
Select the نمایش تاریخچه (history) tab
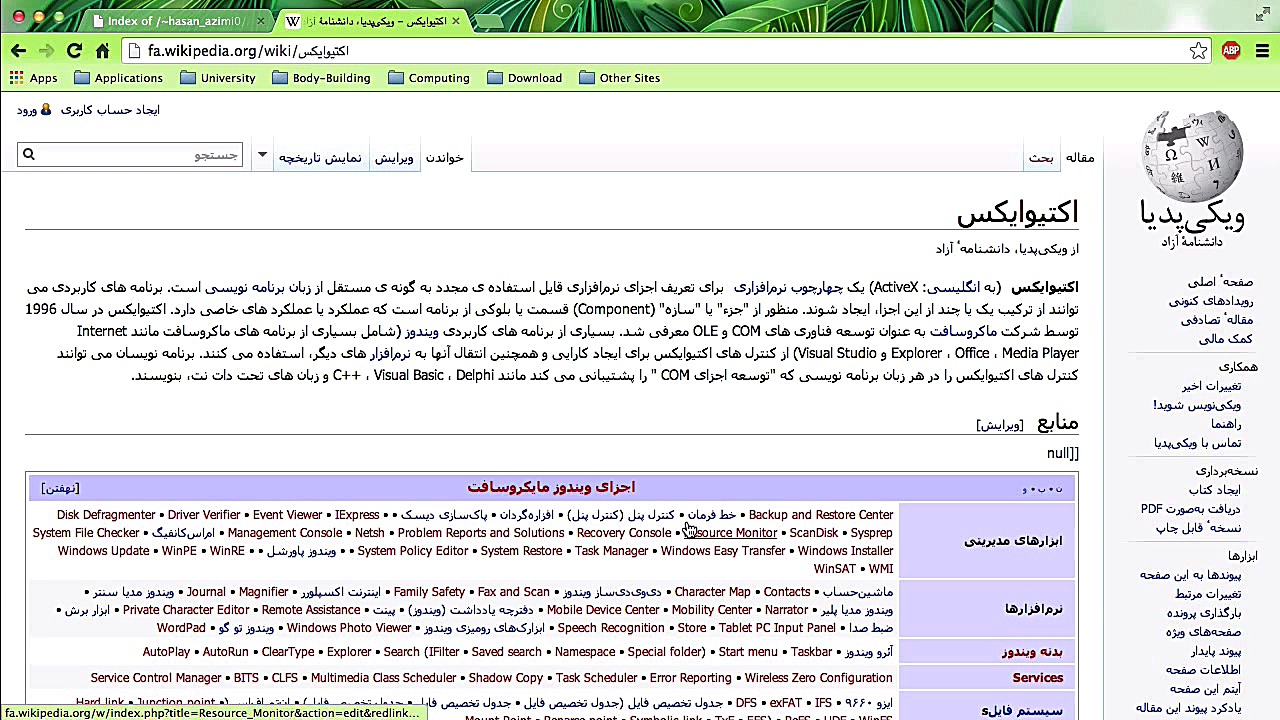coord(320,157)
